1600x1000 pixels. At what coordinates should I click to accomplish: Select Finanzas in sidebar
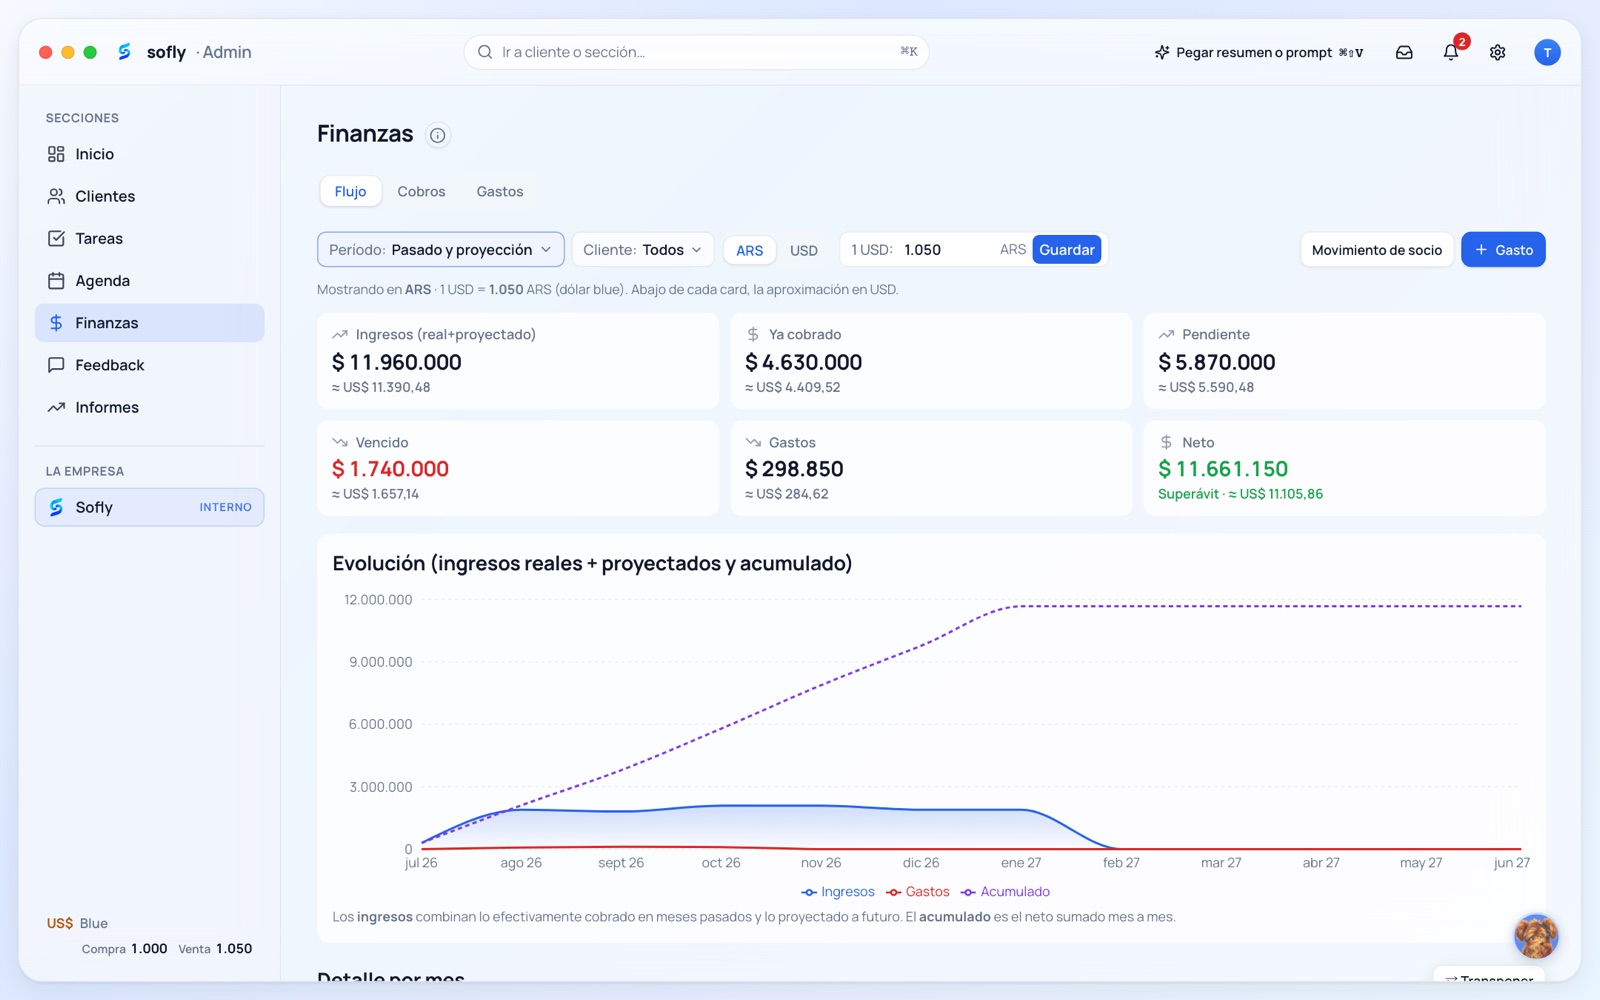pyautogui.click(x=150, y=323)
